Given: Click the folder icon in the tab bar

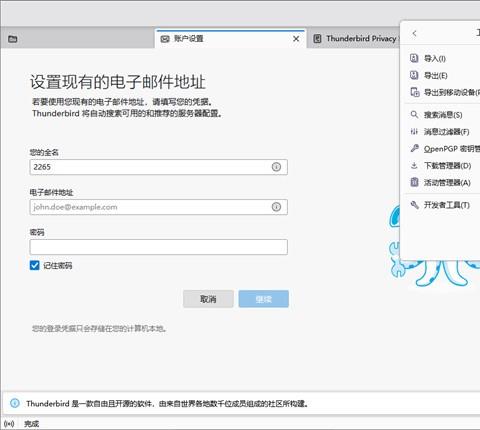Looking at the screenshot, I should [13, 39].
